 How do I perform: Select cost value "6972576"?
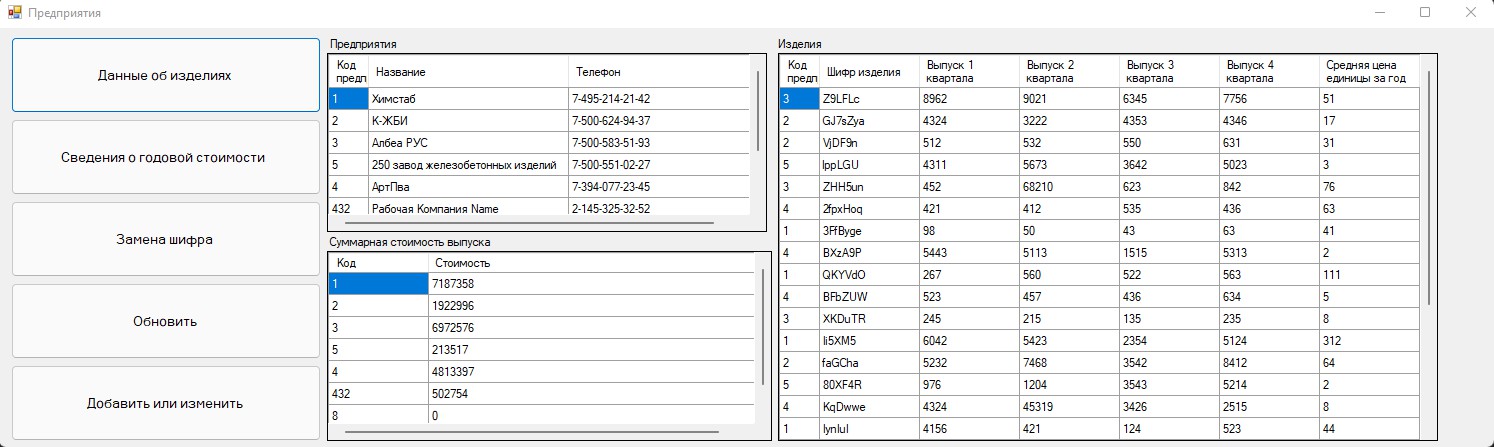(x=590, y=328)
